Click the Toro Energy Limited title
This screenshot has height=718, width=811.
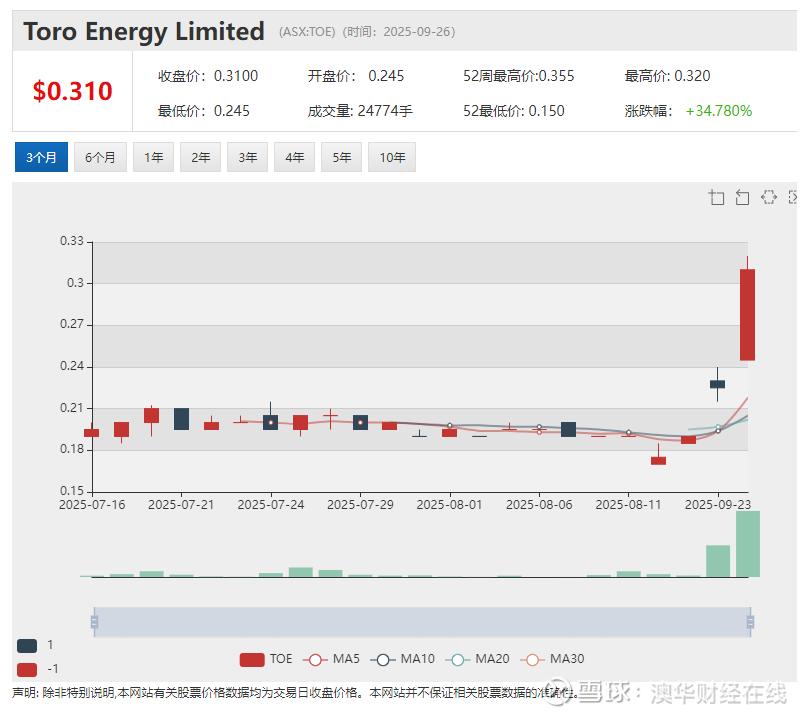click(x=144, y=32)
